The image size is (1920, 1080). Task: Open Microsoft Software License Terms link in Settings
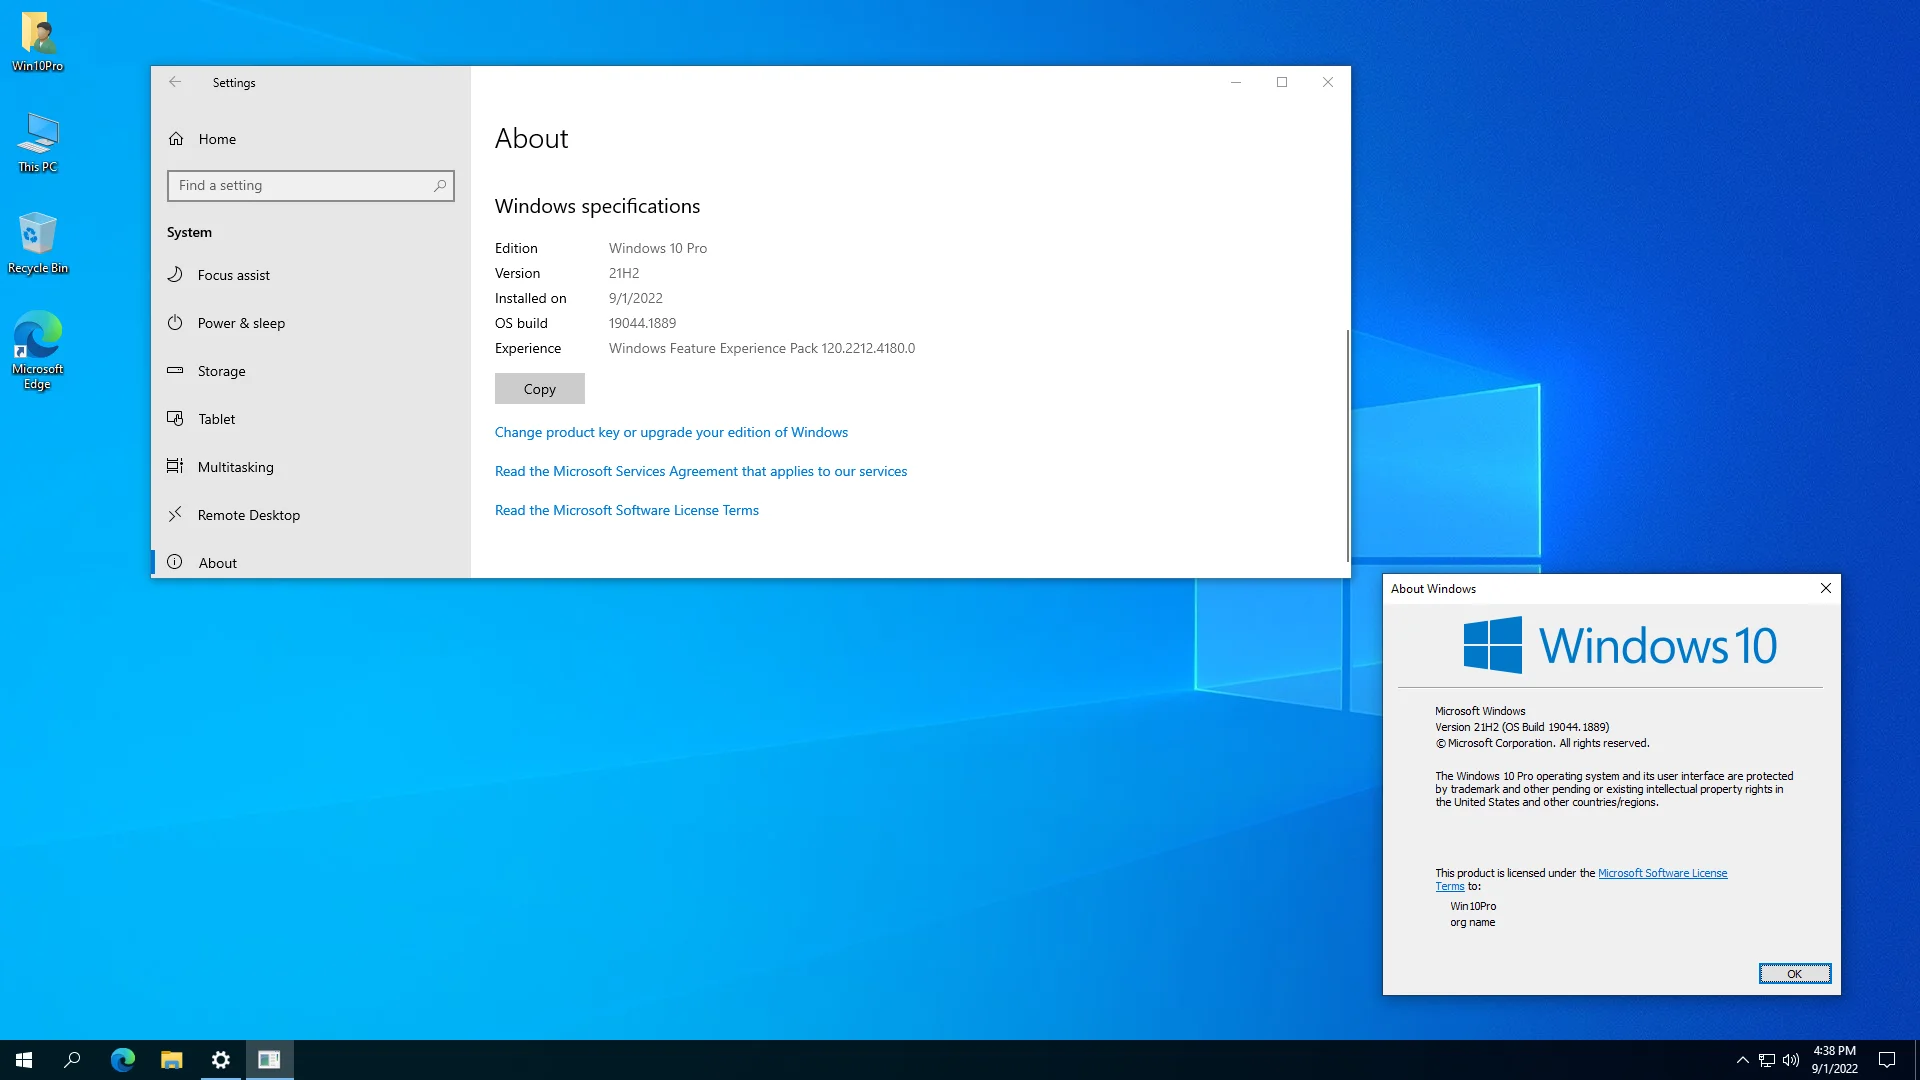click(626, 510)
